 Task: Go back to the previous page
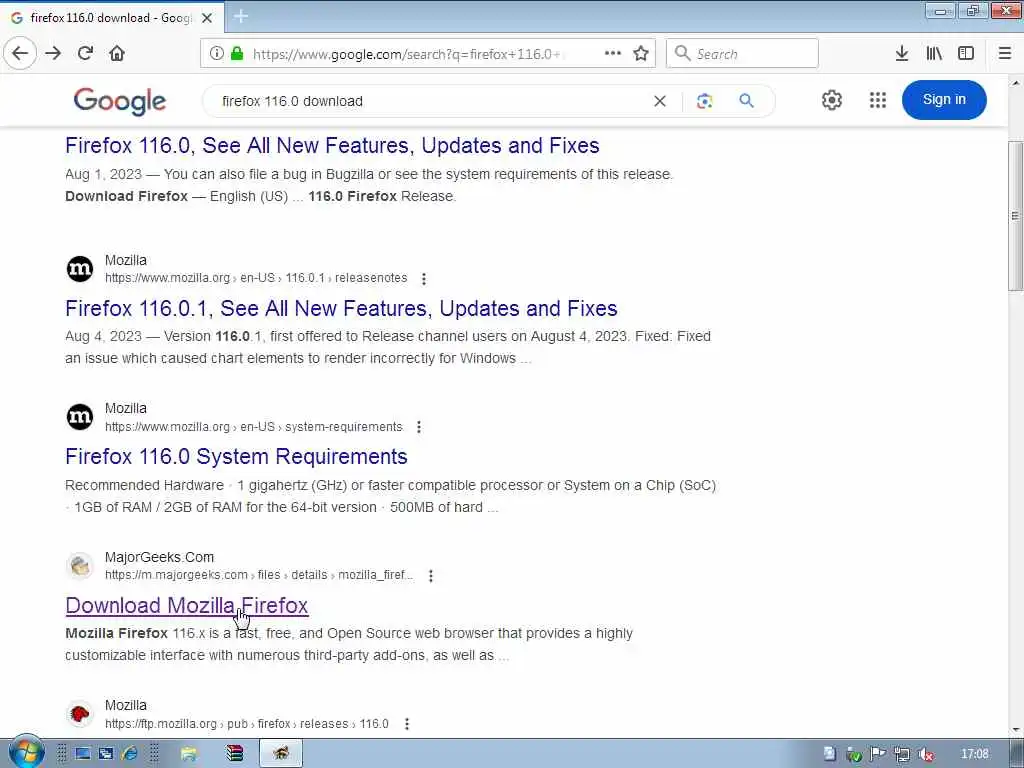tap(20, 54)
